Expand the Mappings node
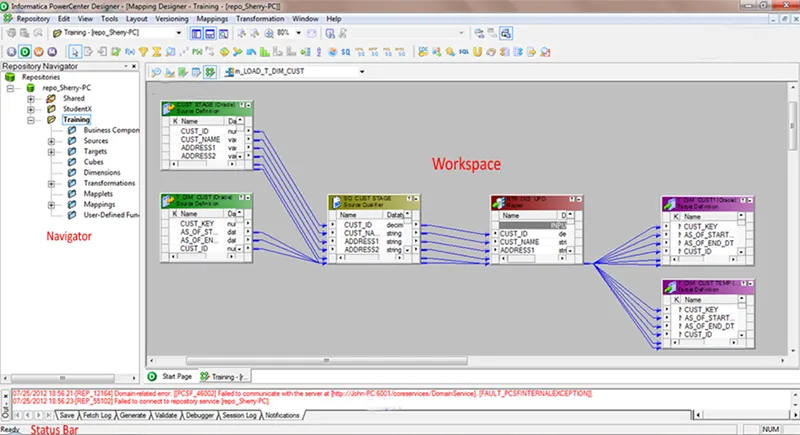The height and width of the screenshot is (435, 800). 51,204
